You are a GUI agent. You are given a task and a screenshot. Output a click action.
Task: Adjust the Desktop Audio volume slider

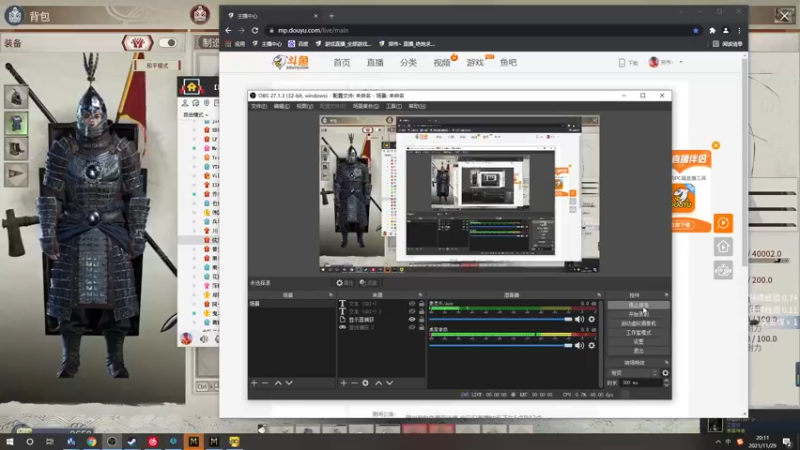coord(501,345)
